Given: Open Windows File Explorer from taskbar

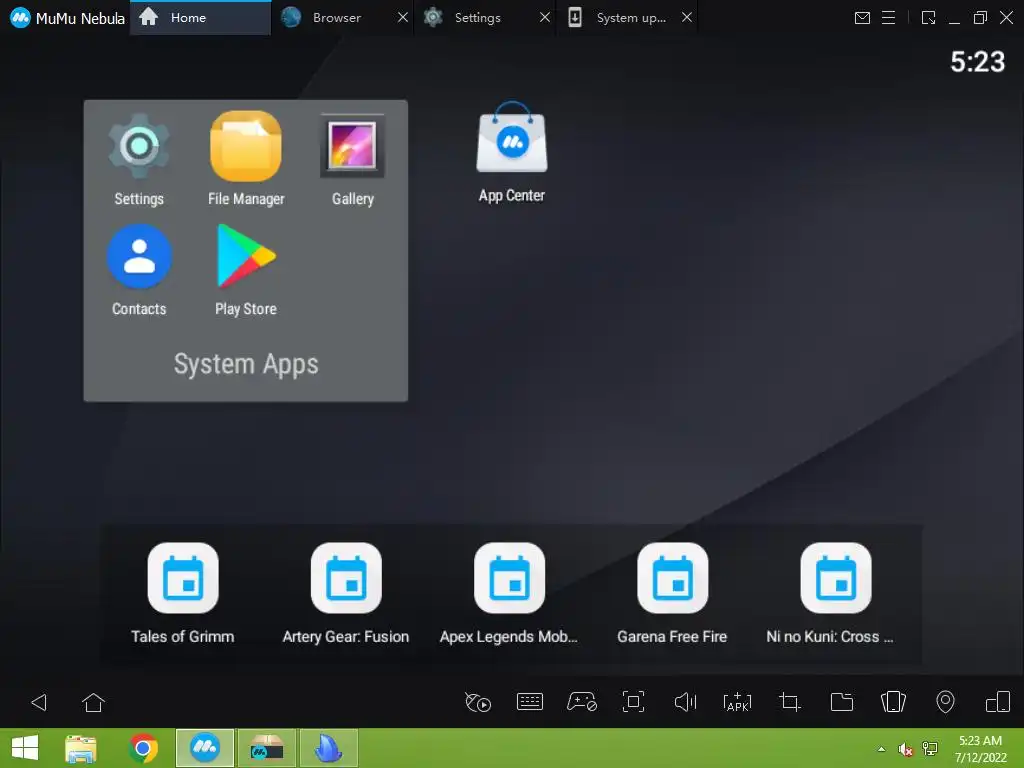Looking at the screenshot, I should 81,748.
